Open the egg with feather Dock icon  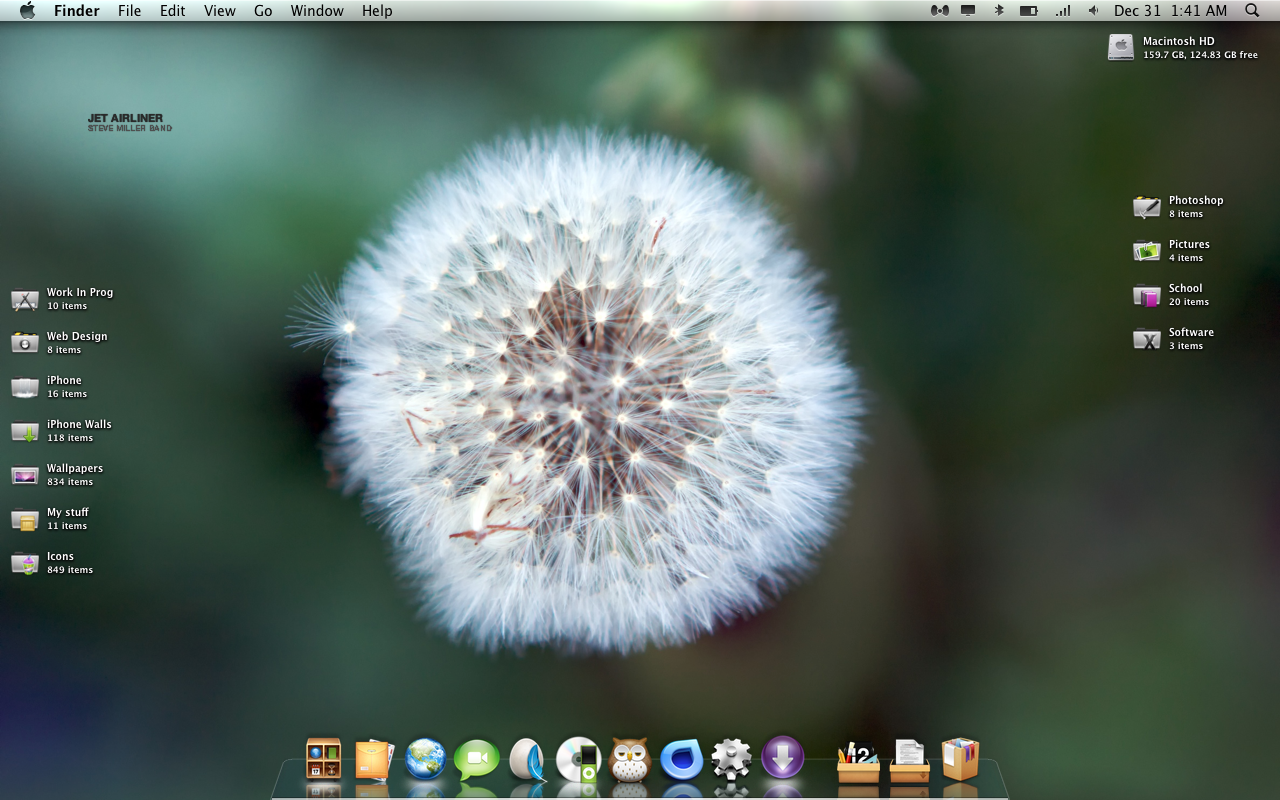(x=527, y=759)
